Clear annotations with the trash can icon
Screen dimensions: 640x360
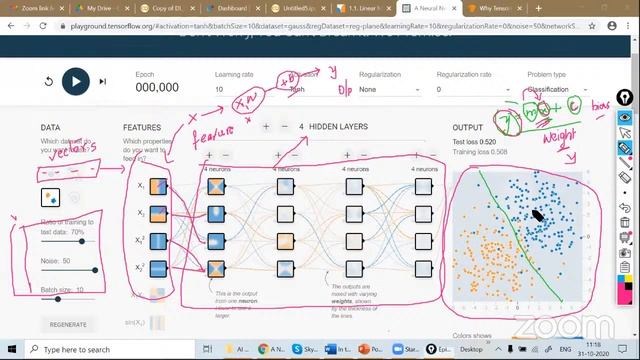click(624, 222)
